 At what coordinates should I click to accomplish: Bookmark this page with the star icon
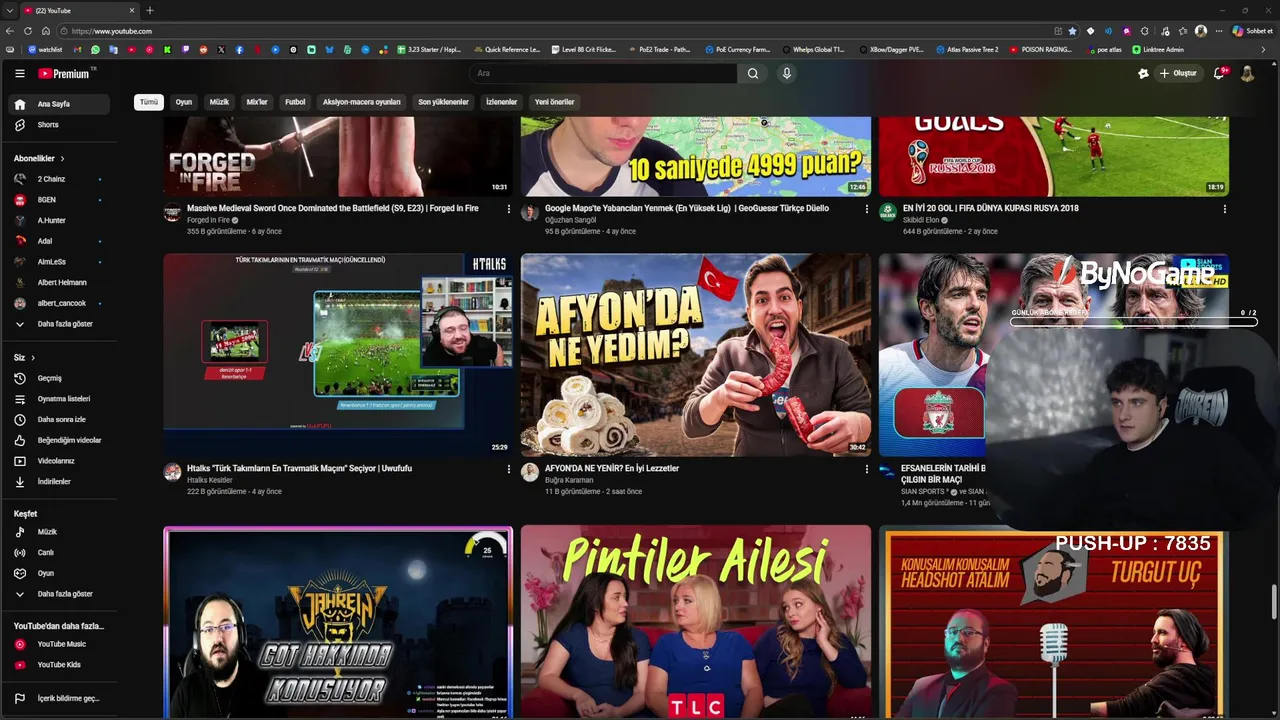(1072, 31)
